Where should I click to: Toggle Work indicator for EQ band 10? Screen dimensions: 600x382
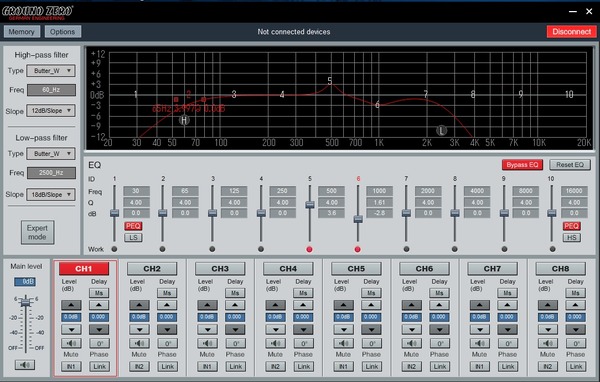click(x=552, y=249)
